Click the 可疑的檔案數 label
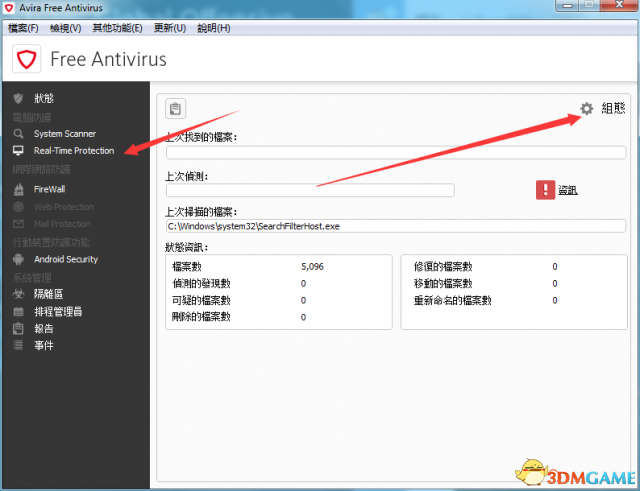This screenshot has width=640, height=491. click(201, 300)
